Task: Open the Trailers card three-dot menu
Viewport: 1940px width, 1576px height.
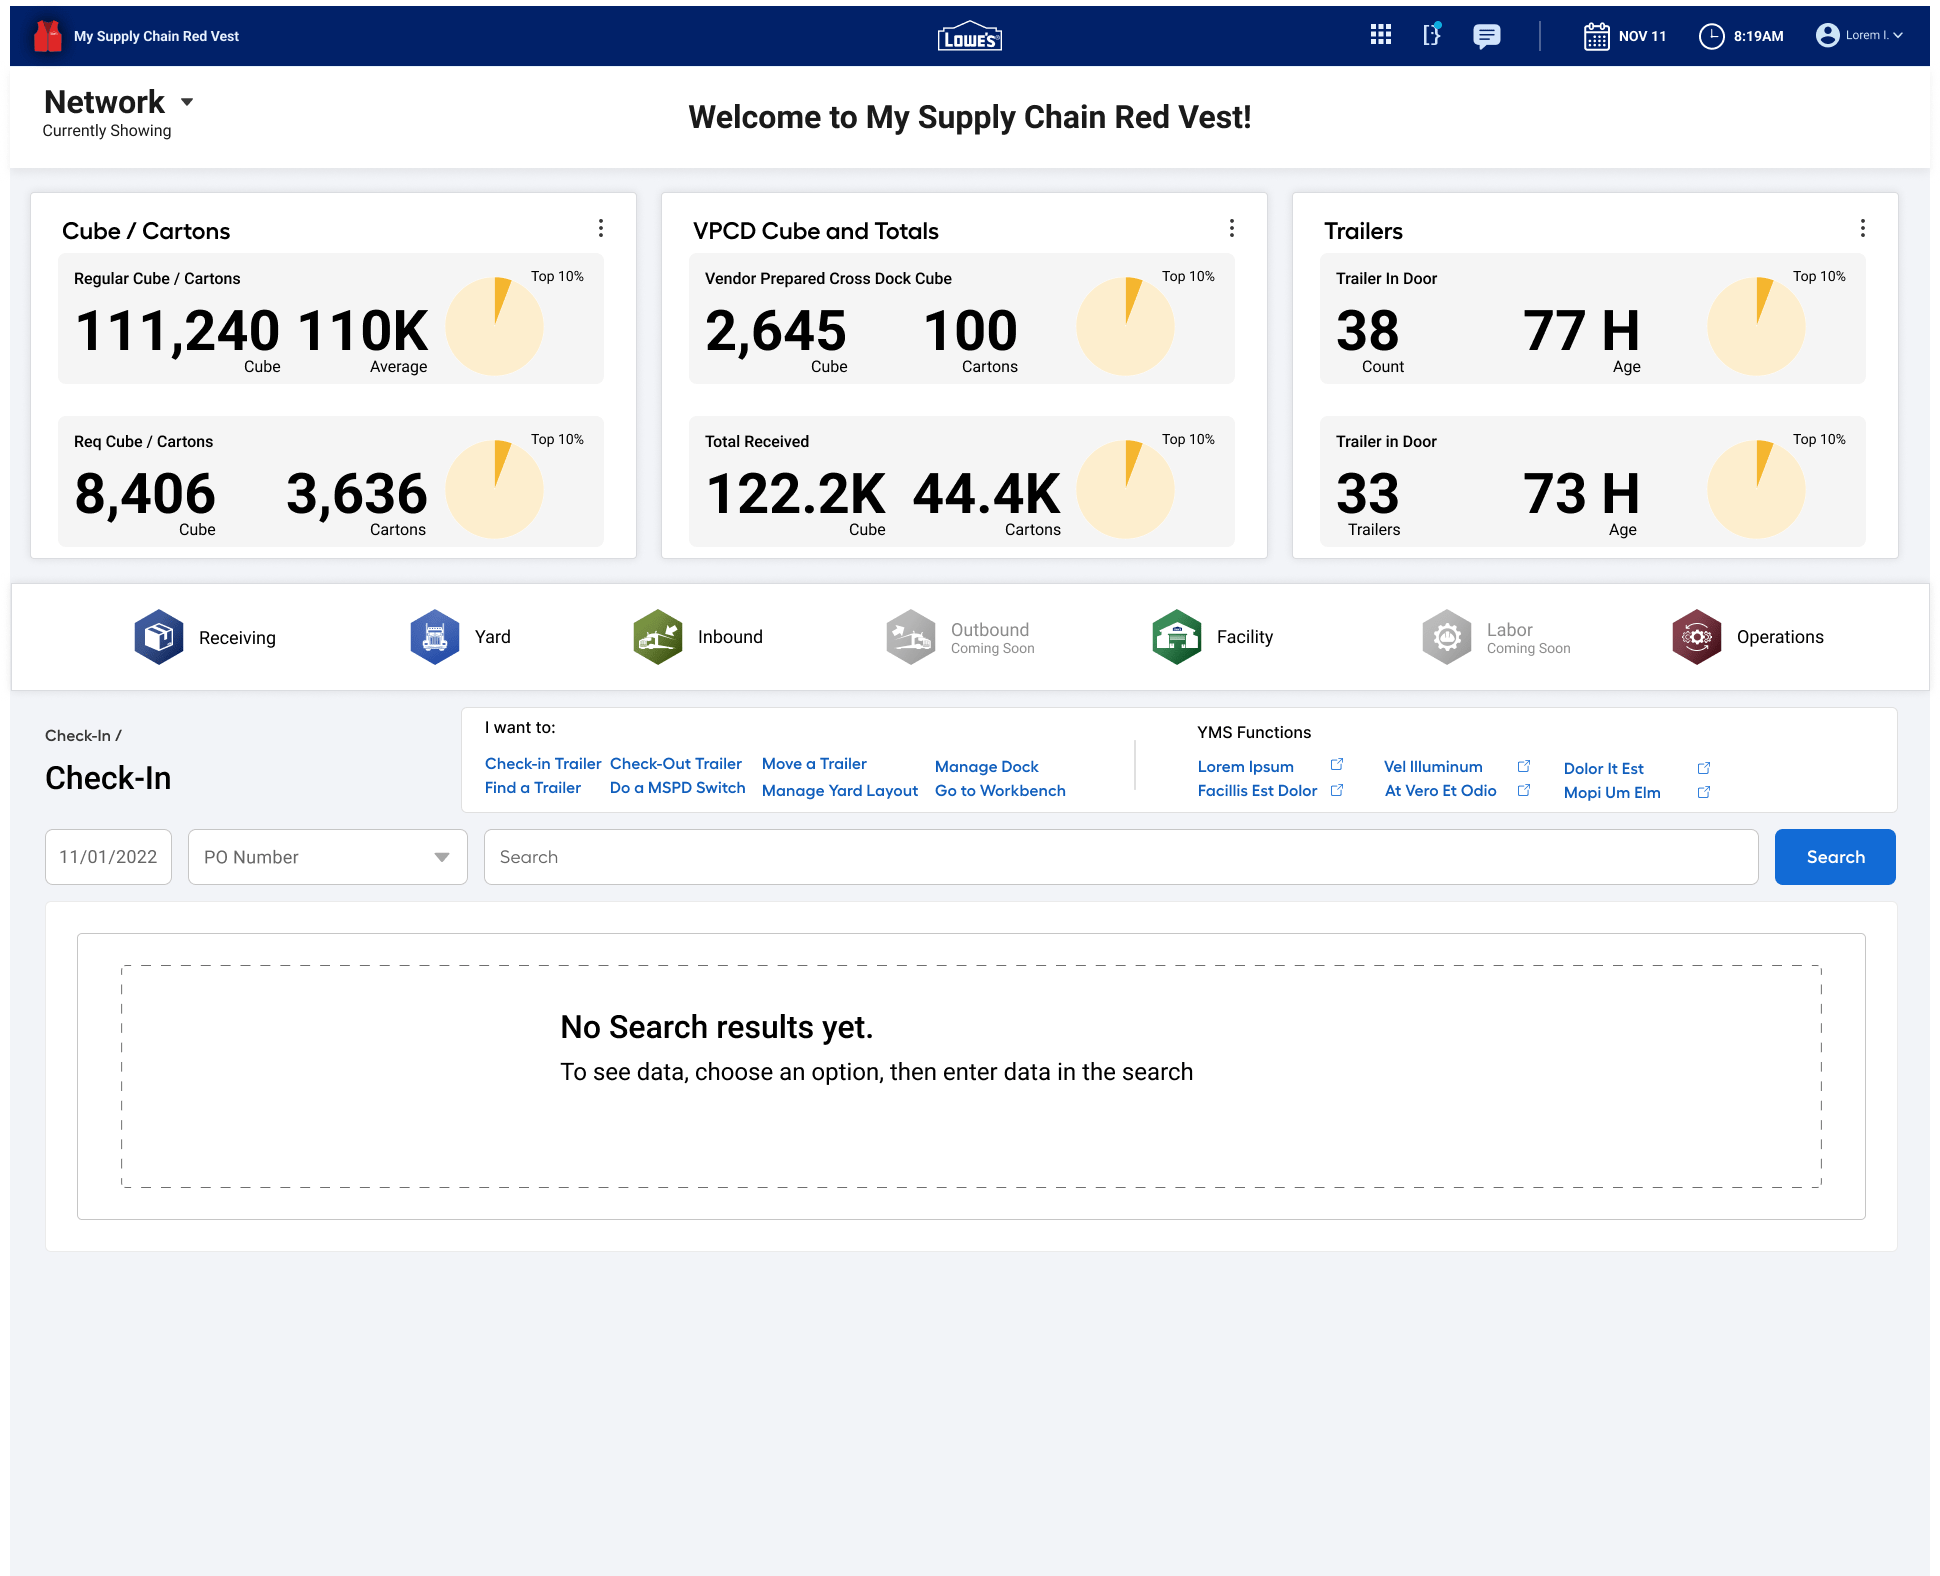Action: (1862, 228)
